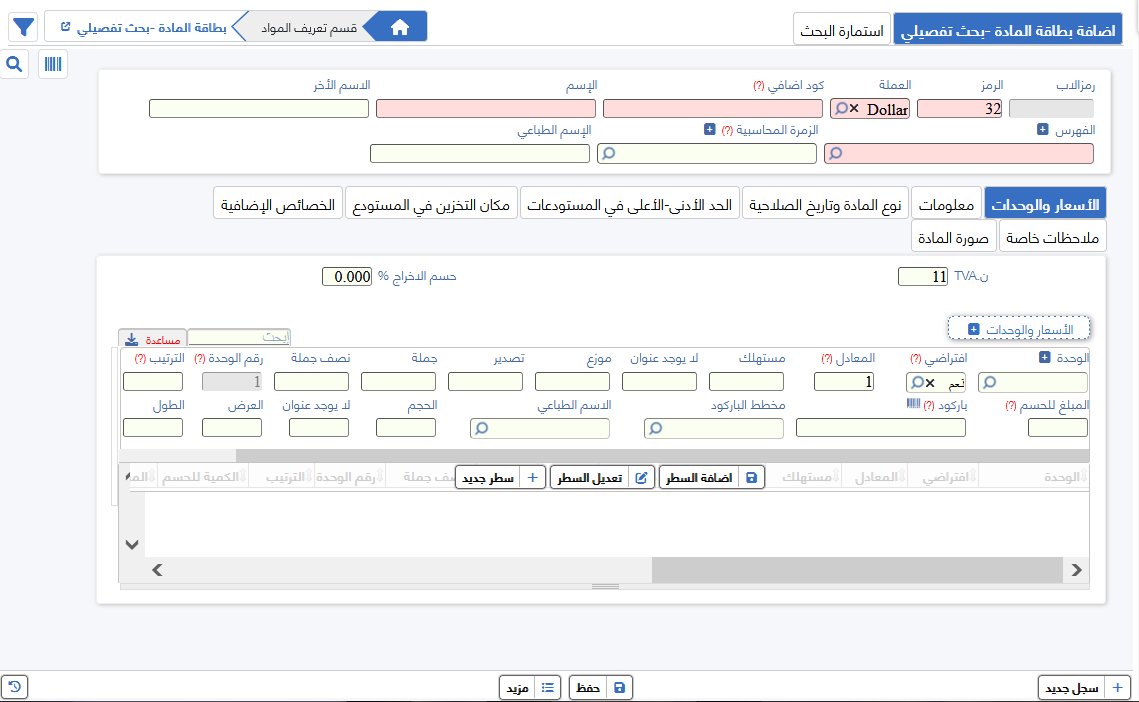Image resolution: width=1139 pixels, height=702 pixels.
Task: Click the reset icon at the bottom left
Action: tap(14, 687)
